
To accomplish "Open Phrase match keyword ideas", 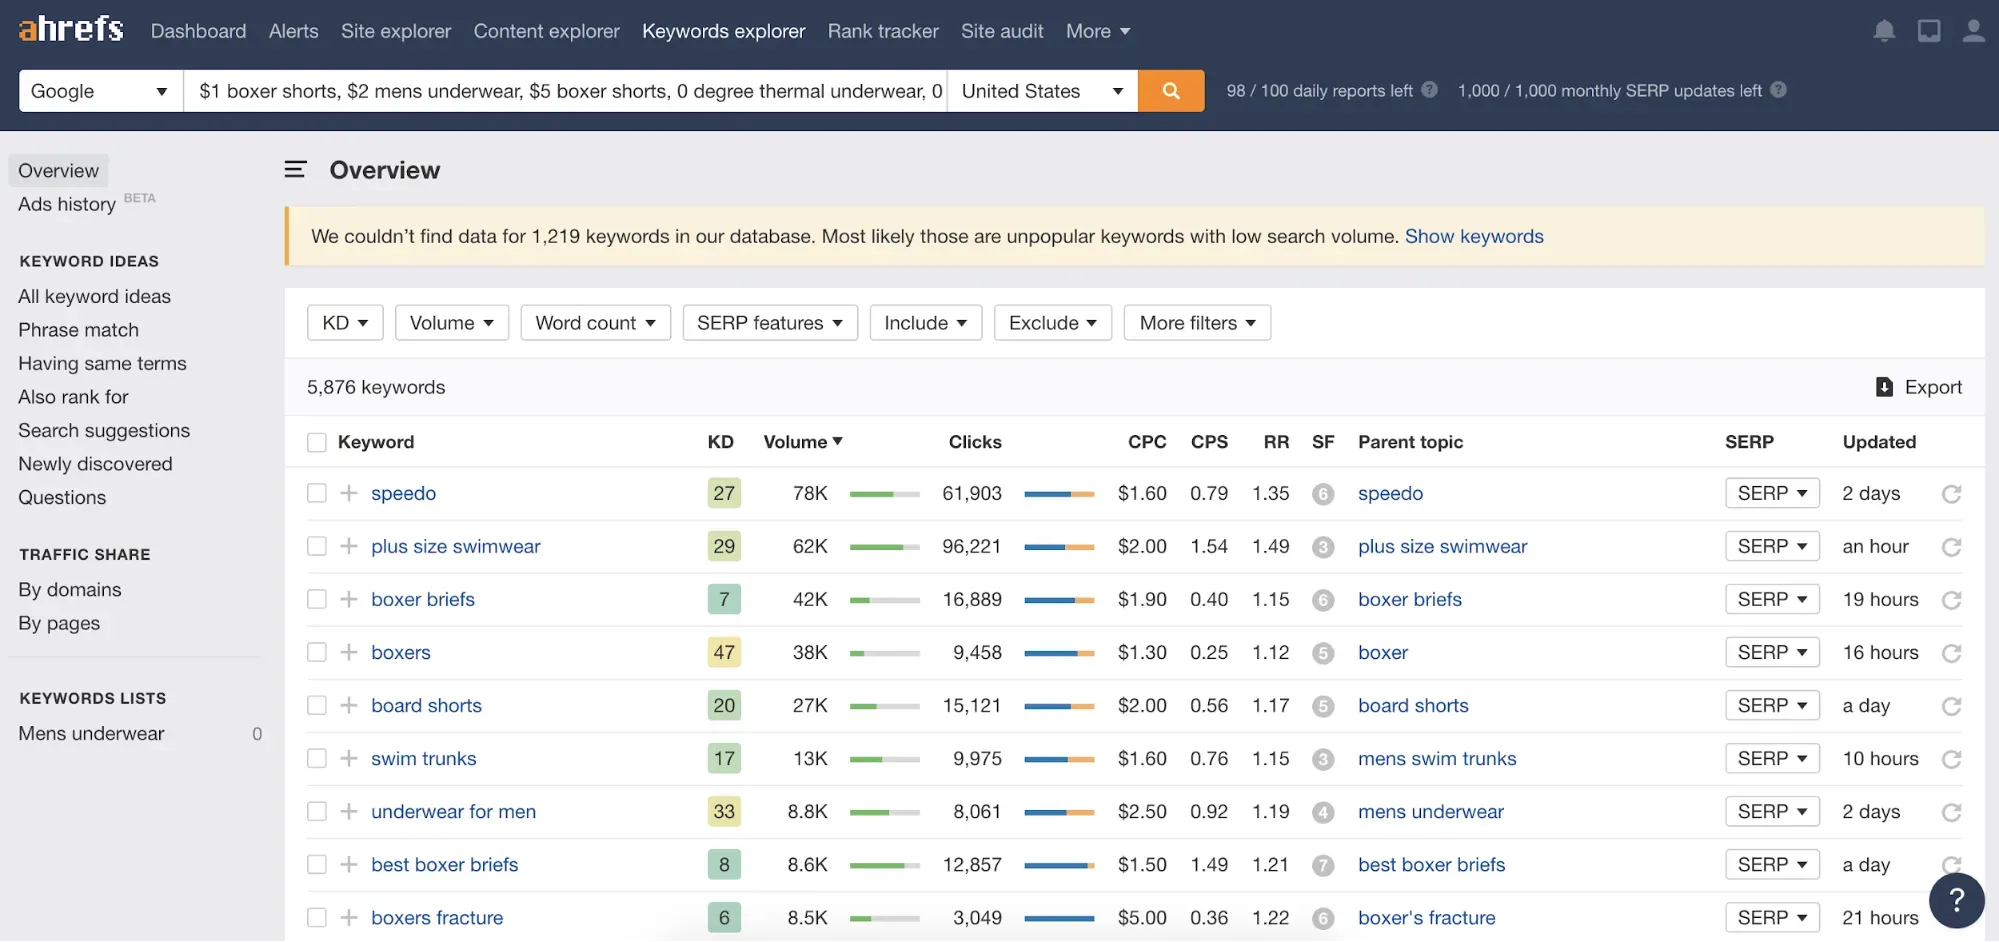I will 78,330.
